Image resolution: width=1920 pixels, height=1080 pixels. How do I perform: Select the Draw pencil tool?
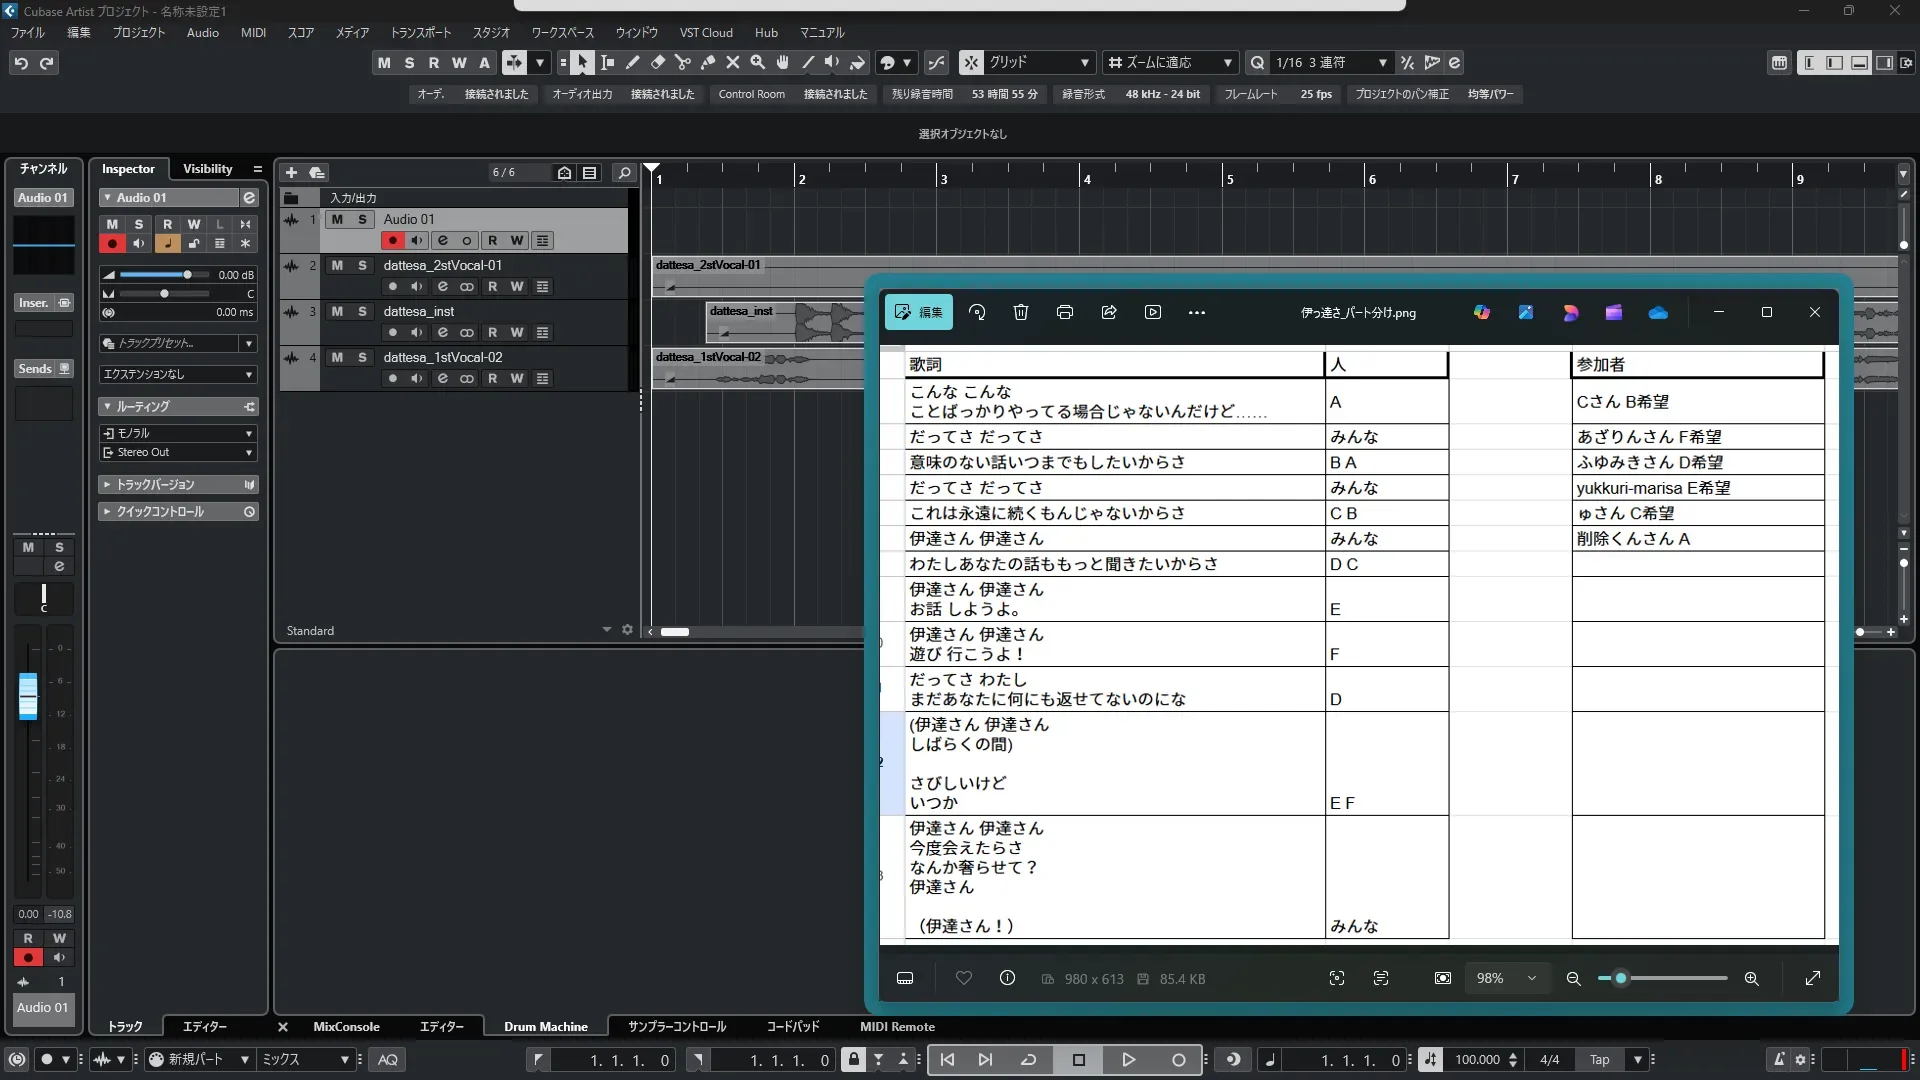click(632, 63)
